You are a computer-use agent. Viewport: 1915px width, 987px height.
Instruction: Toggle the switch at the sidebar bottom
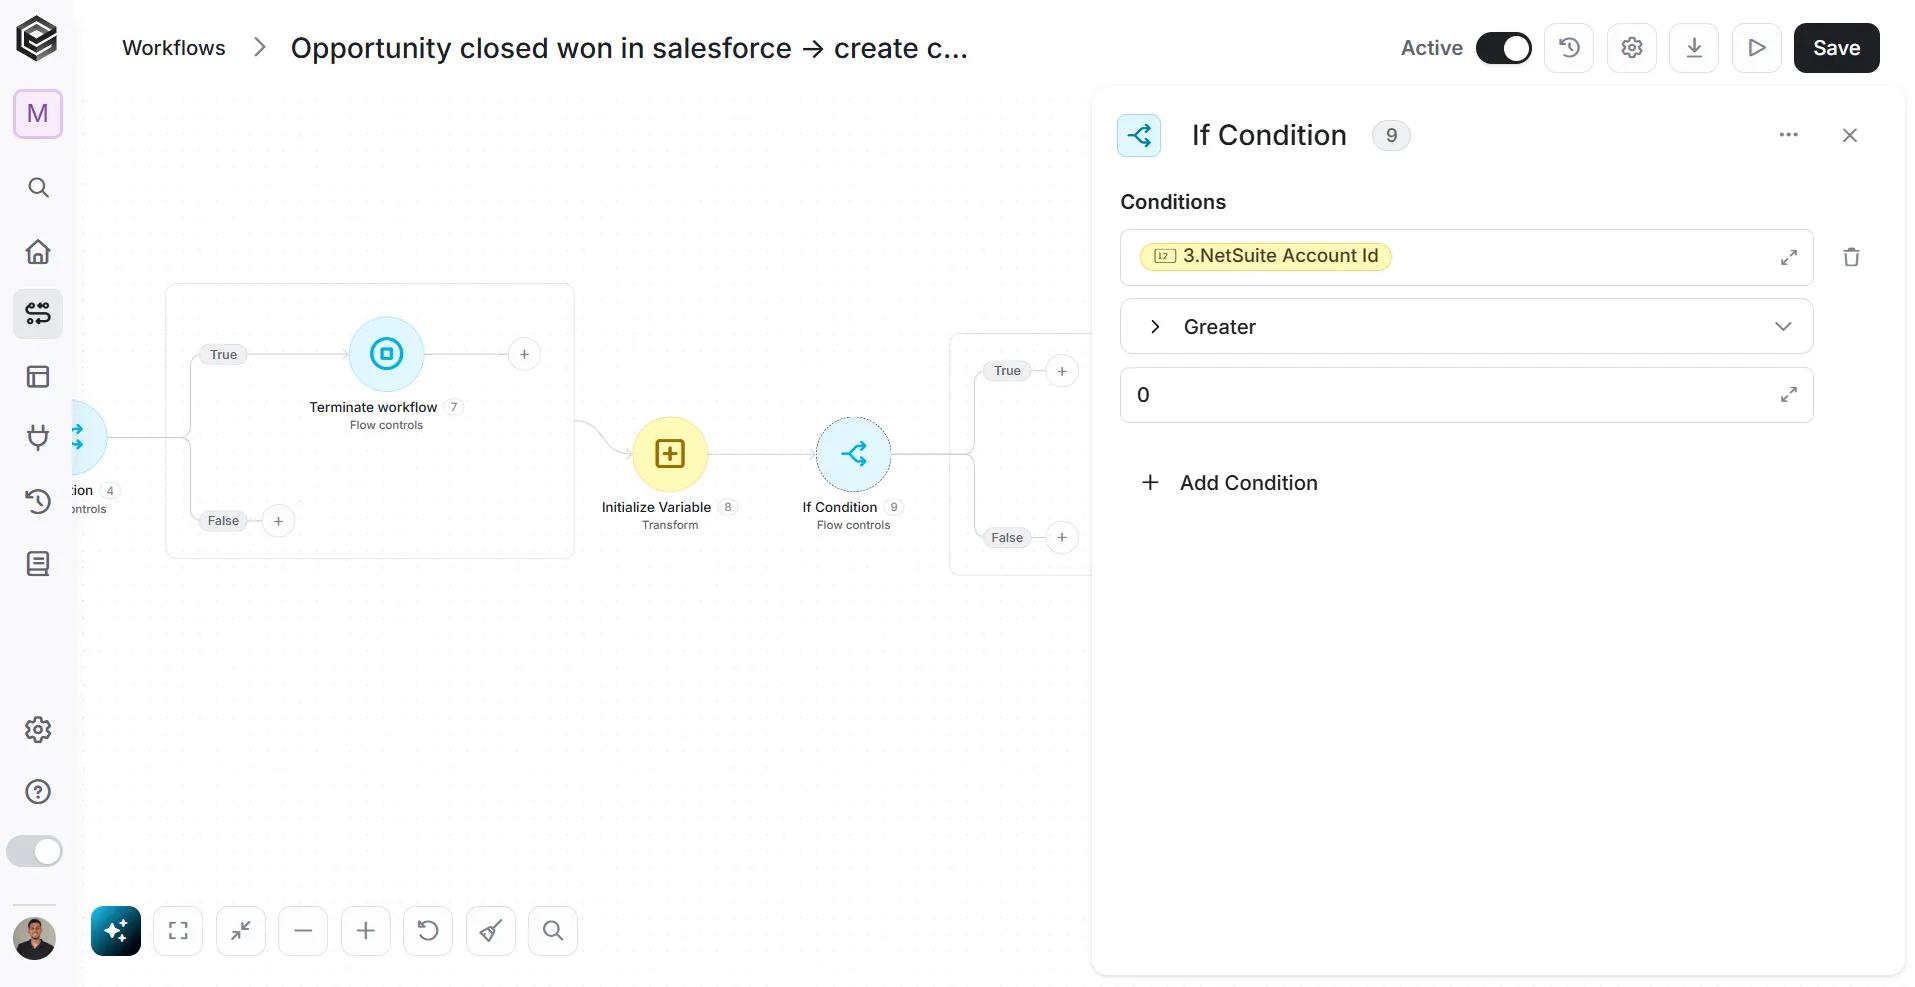click(x=34, y=851)
